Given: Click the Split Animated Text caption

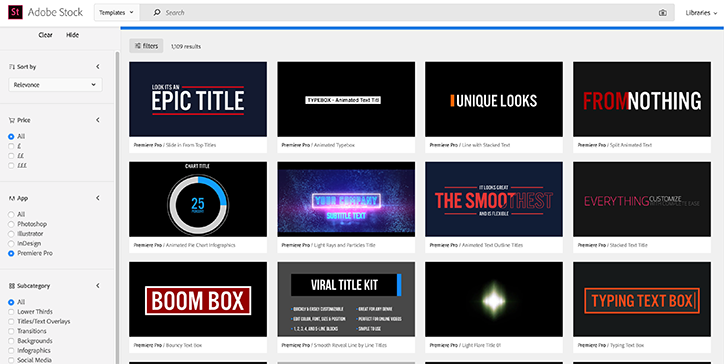Looking at the screenshot, I should (x=631, y=145).
